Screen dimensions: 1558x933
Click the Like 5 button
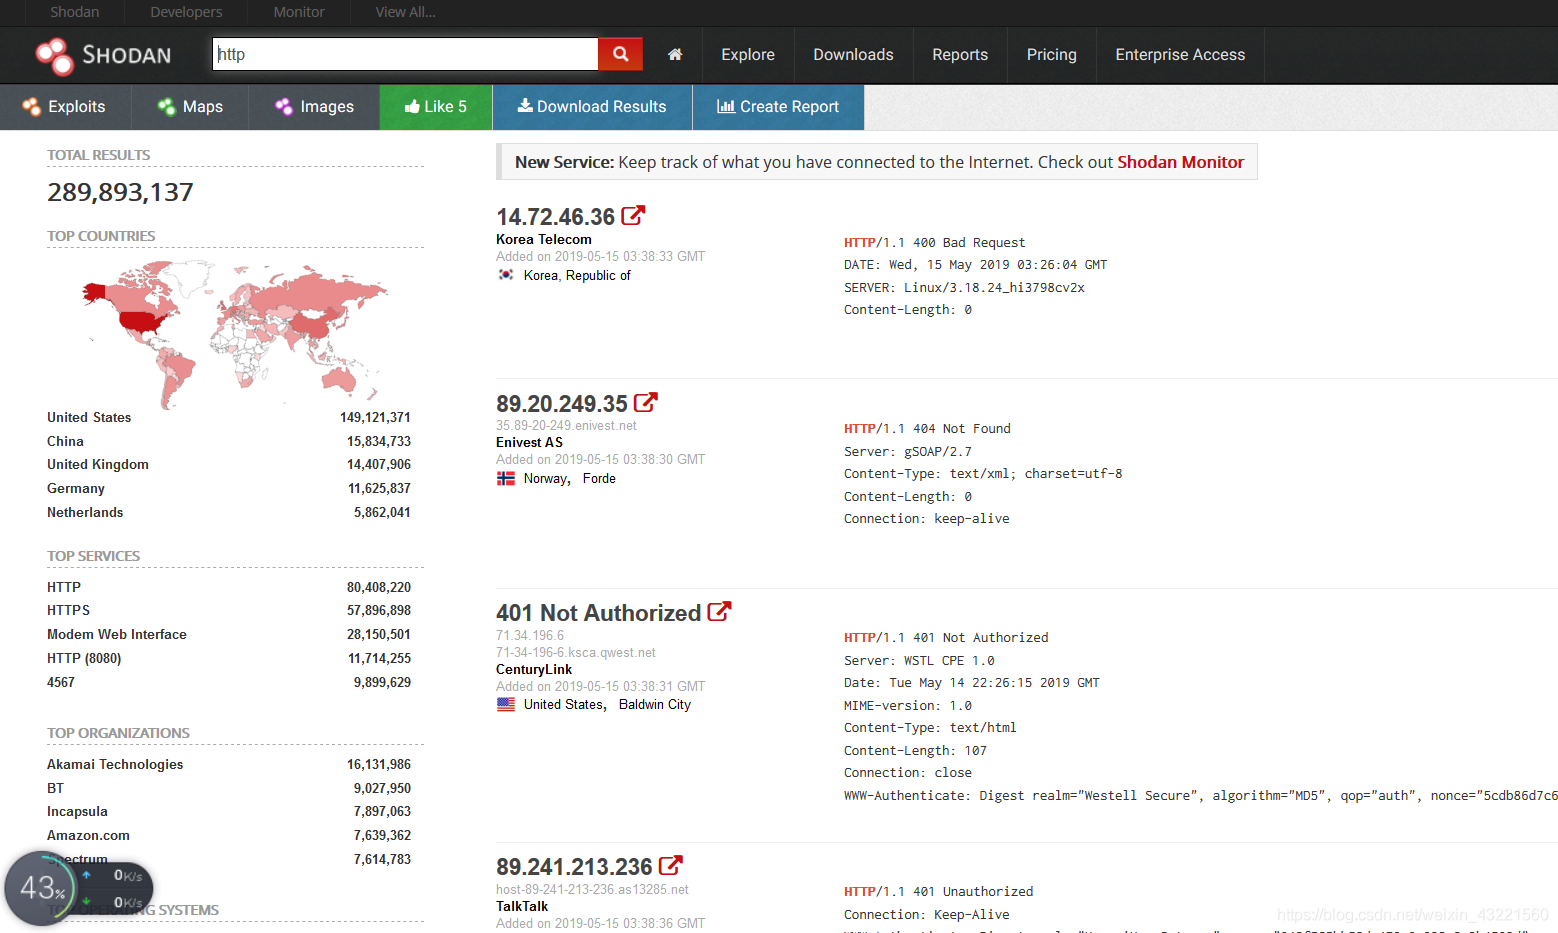click(436, 107)
